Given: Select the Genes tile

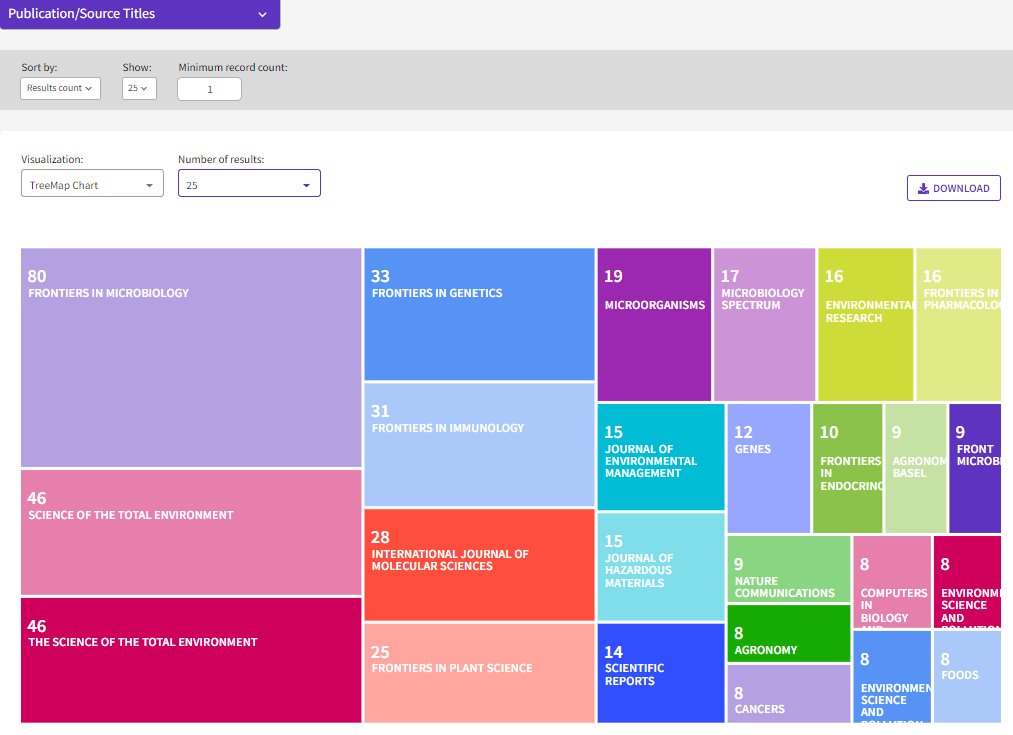Looking at the screenshot, I should pos(769,468).
